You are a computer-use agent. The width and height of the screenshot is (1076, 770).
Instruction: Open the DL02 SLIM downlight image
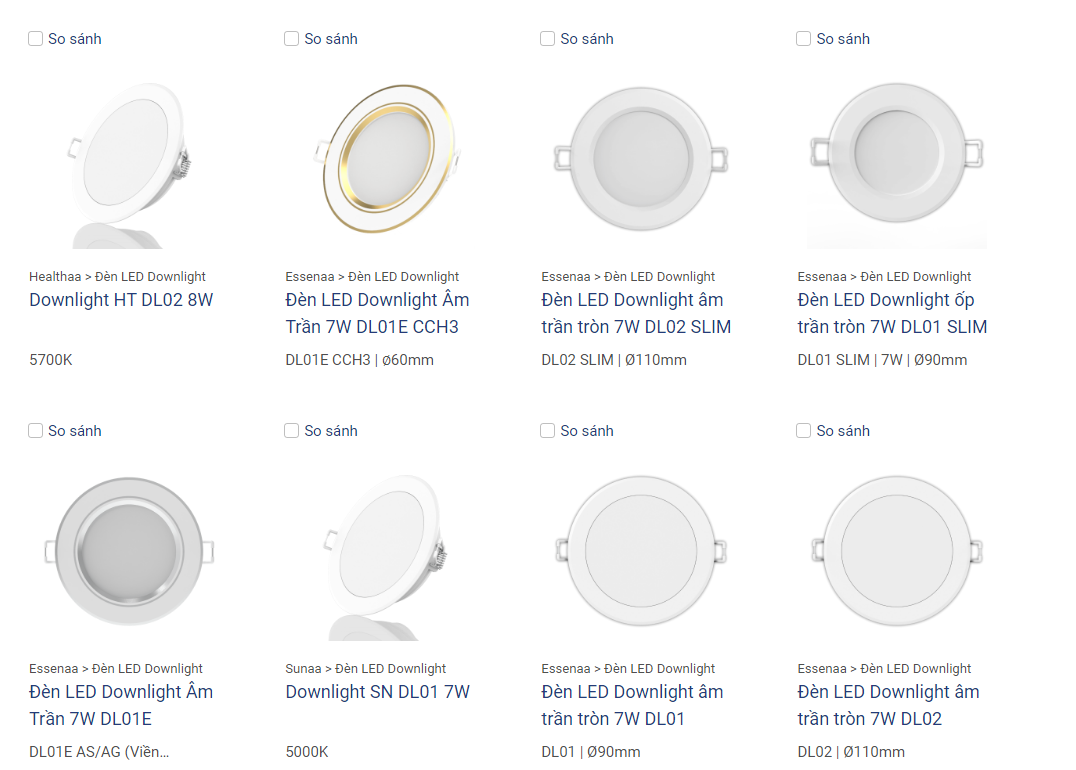coord(641,160)
